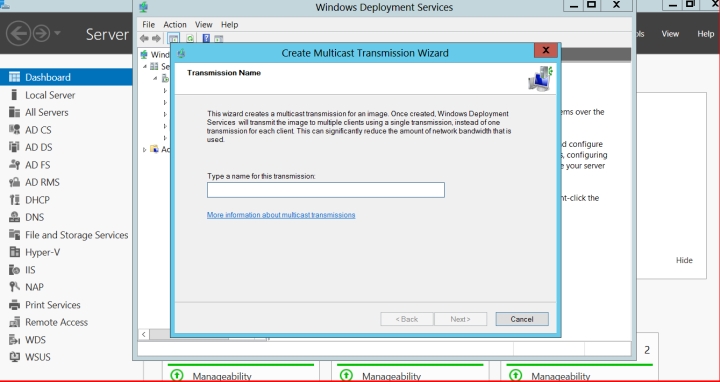The width and height of the screenshot is (720, 382).
Task: Expand the Active Directory tree node arrow
Action: pyautogui.click(x=145, y=150)
